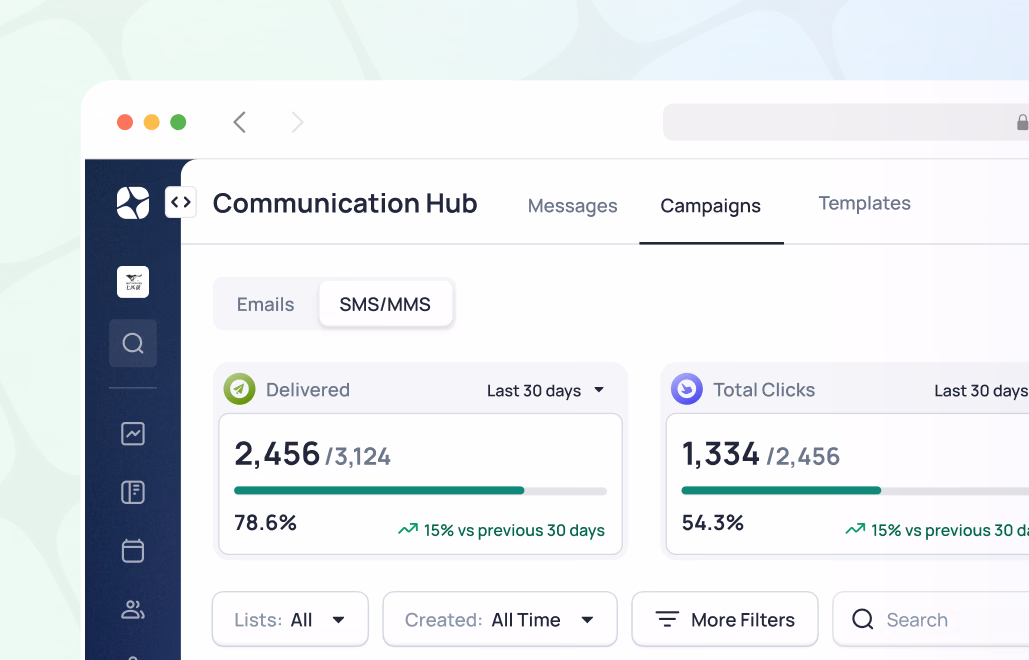Image resolution: width=1029 pixels, height=660 pixels.
Task: Click the purple Total Clicks icon
Action: (687, 389)
